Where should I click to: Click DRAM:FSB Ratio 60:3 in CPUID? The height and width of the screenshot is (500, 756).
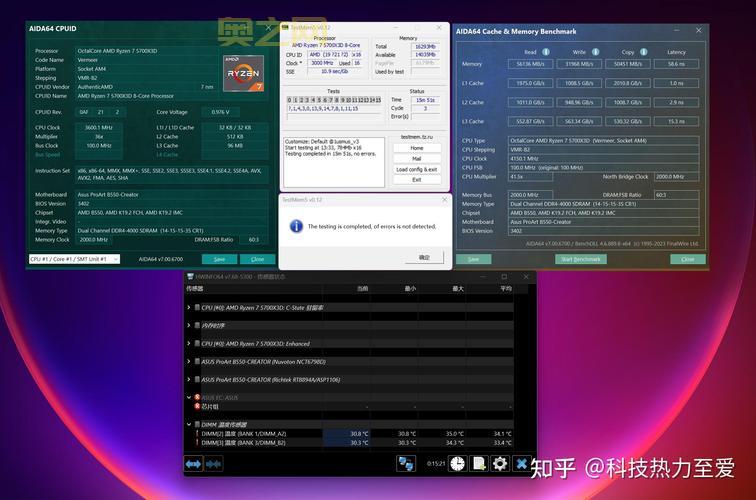(x=254, y=240)
